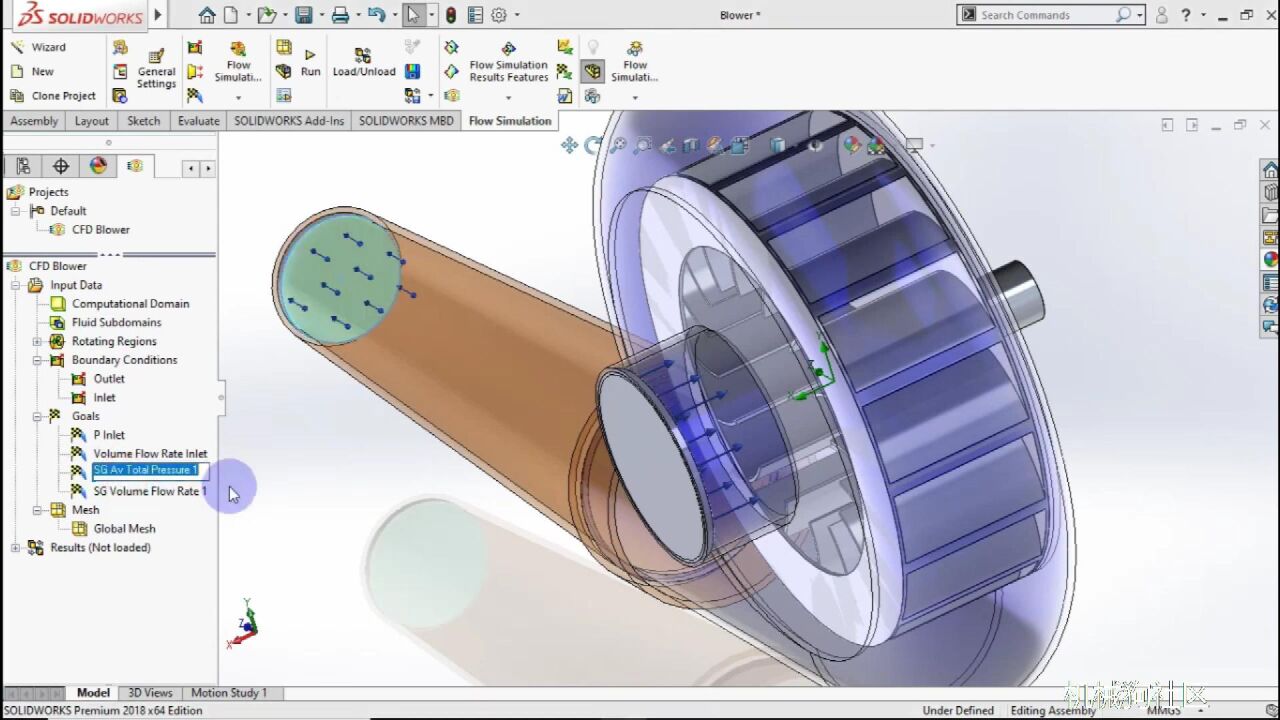Open the SOLIDWORKS Add-Ins tab
1280x720 pixels.
point(289,121)
